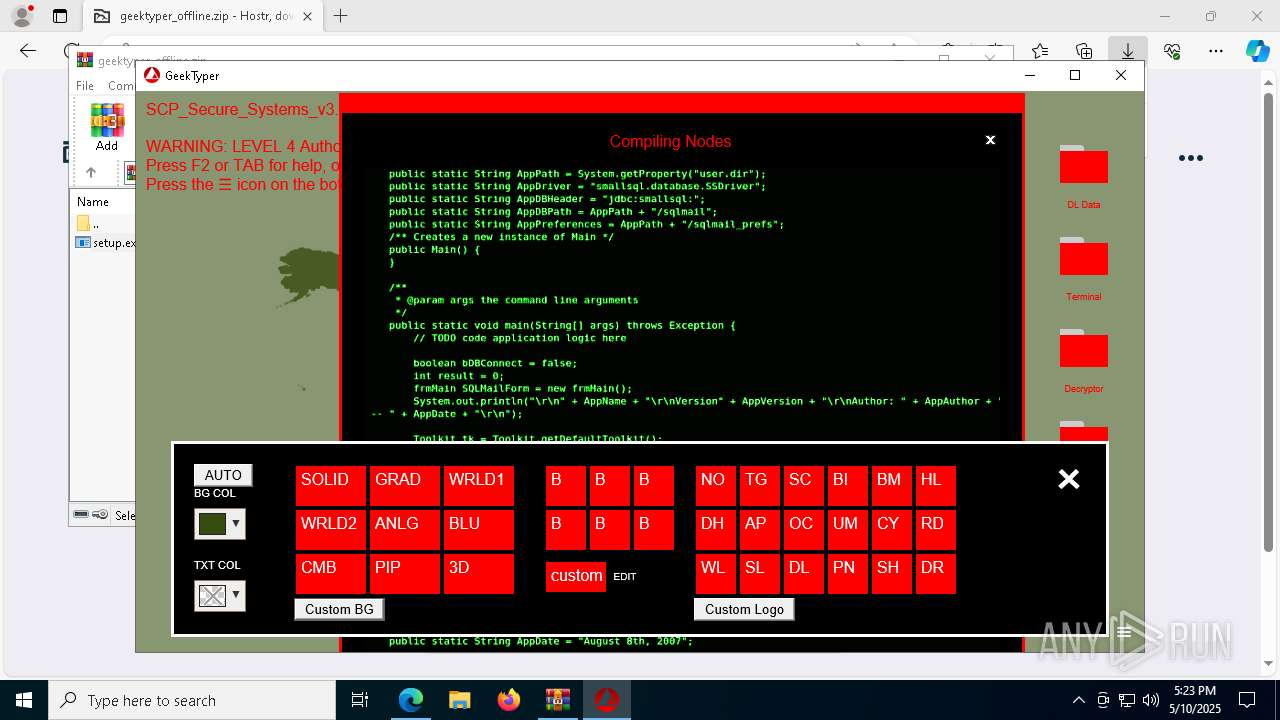Select the TG logo option
The height and width of the screenshot is (720, 1280).
(760, 485)
